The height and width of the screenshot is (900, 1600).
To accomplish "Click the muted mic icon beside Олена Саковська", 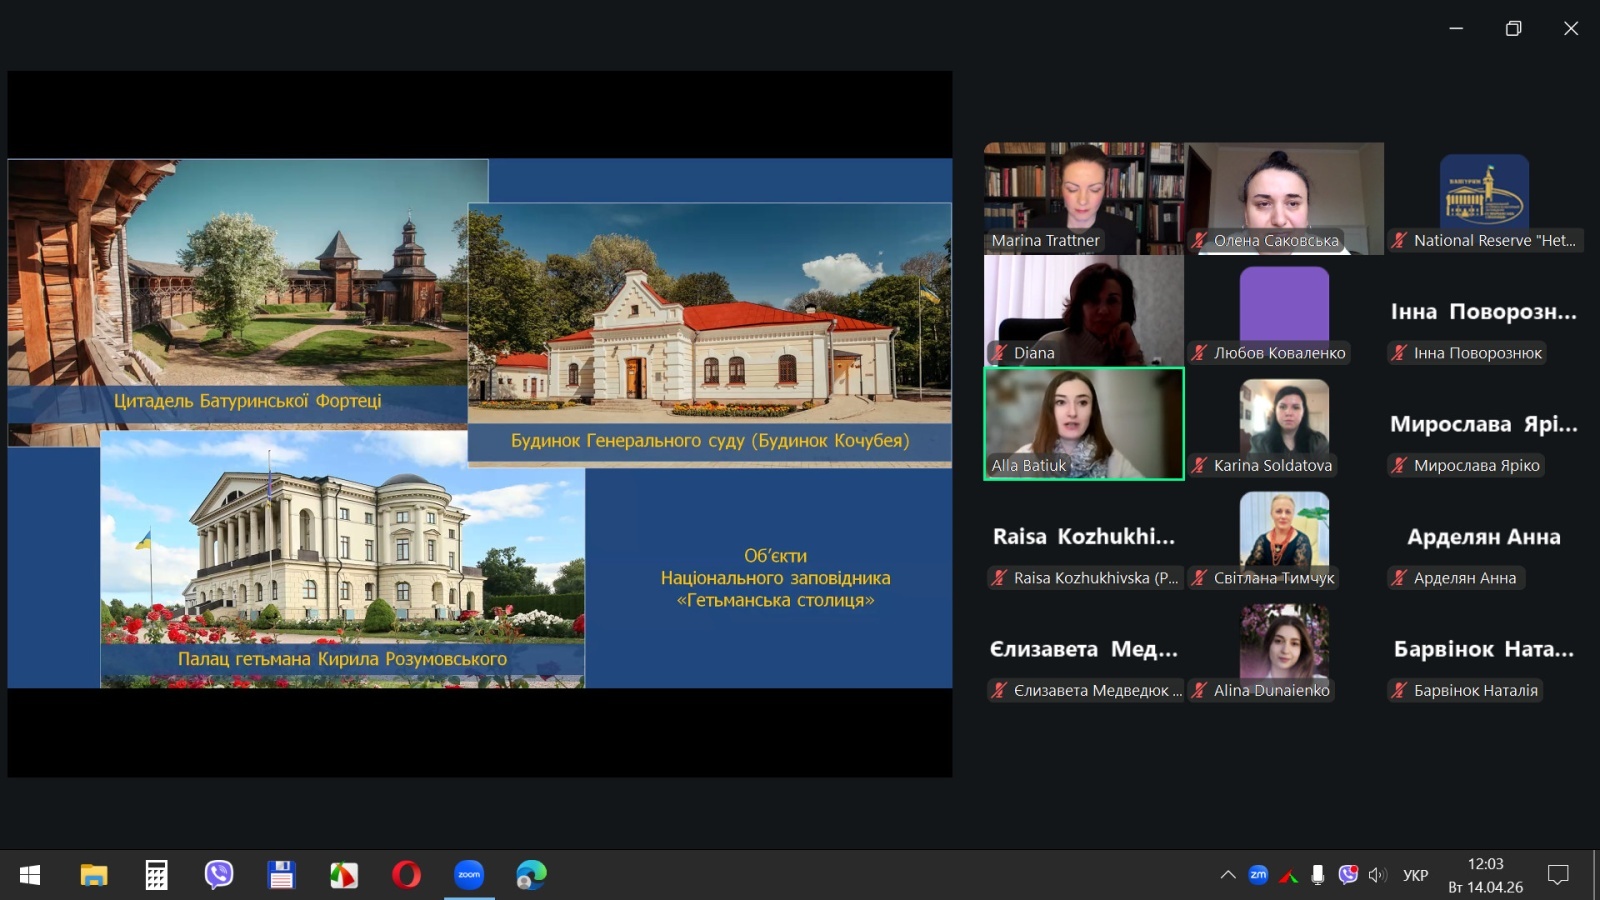I will 1199,240.
